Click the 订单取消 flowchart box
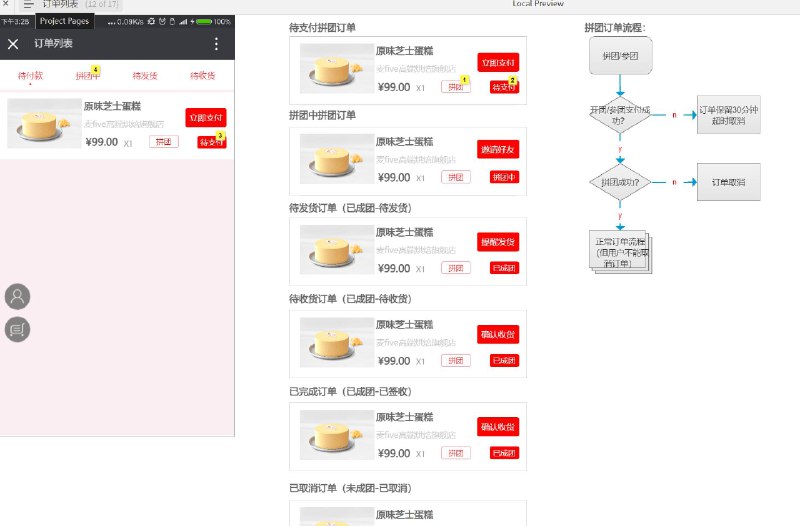 click(x=729, y=182)
